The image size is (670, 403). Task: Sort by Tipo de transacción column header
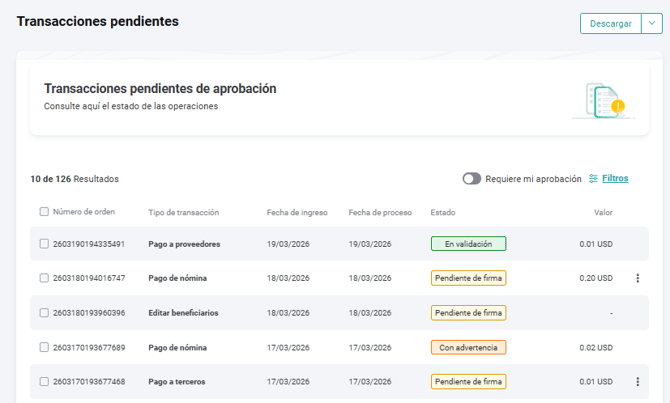(183, 212)
